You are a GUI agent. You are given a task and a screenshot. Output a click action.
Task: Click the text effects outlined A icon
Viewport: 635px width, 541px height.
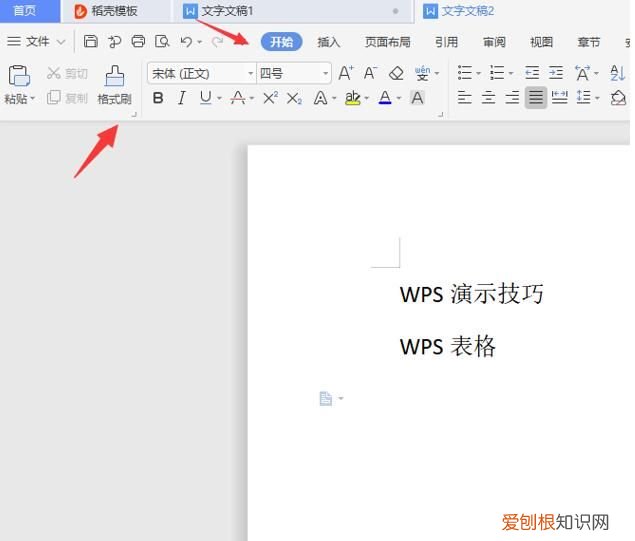pyautogui.click(x=320, y=98)
